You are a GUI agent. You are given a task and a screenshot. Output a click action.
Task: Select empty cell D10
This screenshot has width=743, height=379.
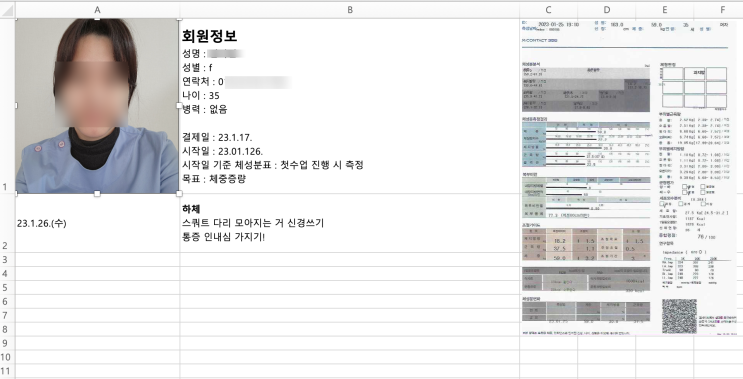pyautogui.click(x=607, y=357)
